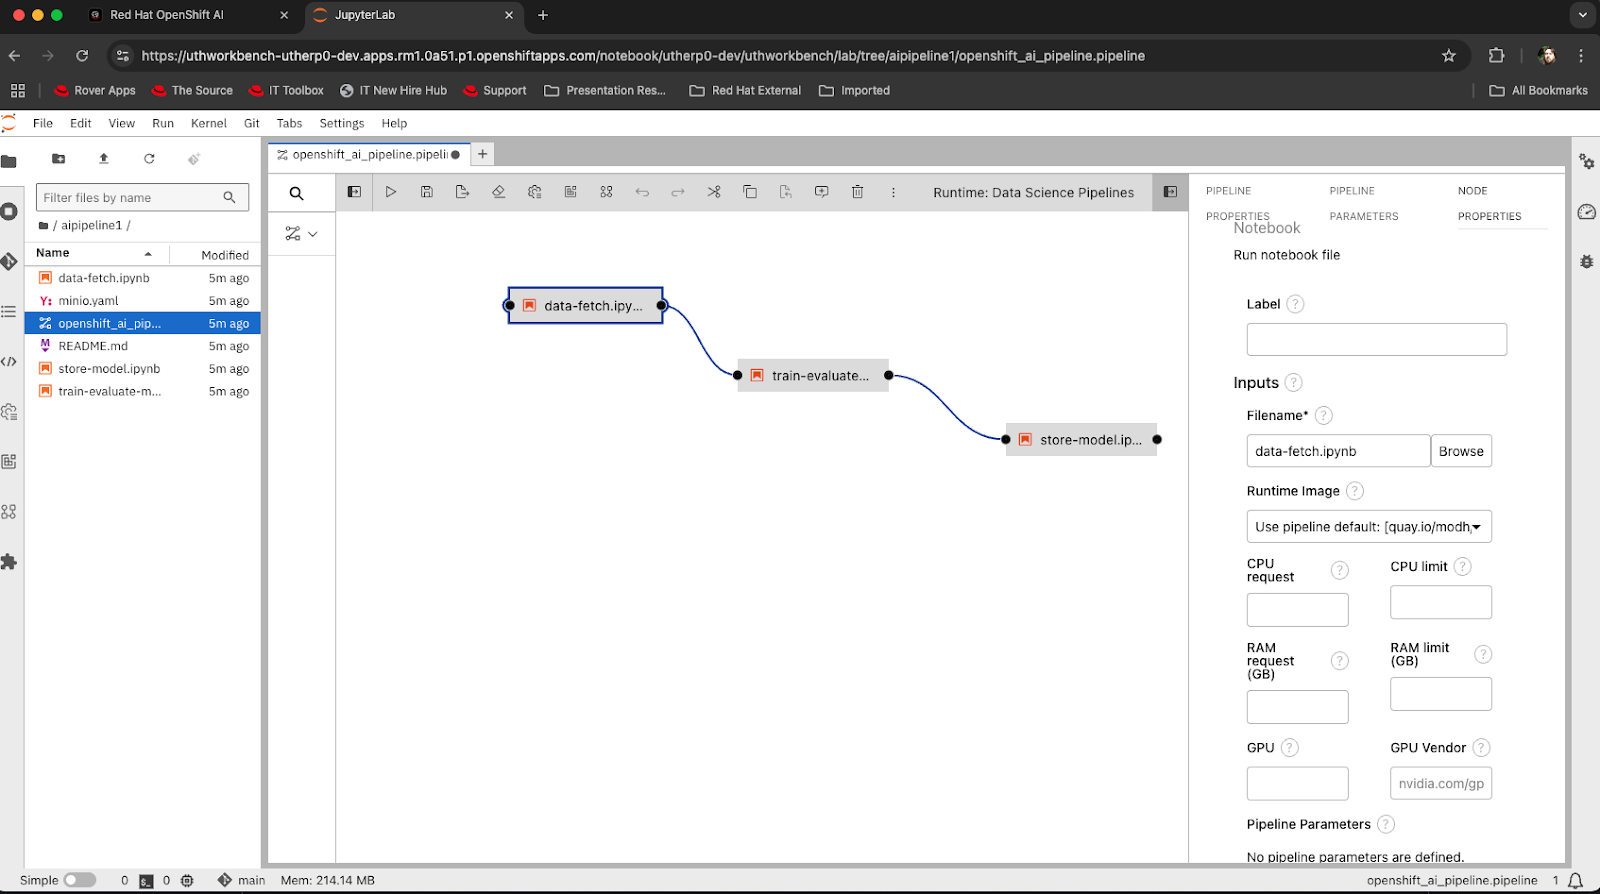Click the Export Pipeline icon
This screenshot has height=894, width=1600.
(462, 192)
